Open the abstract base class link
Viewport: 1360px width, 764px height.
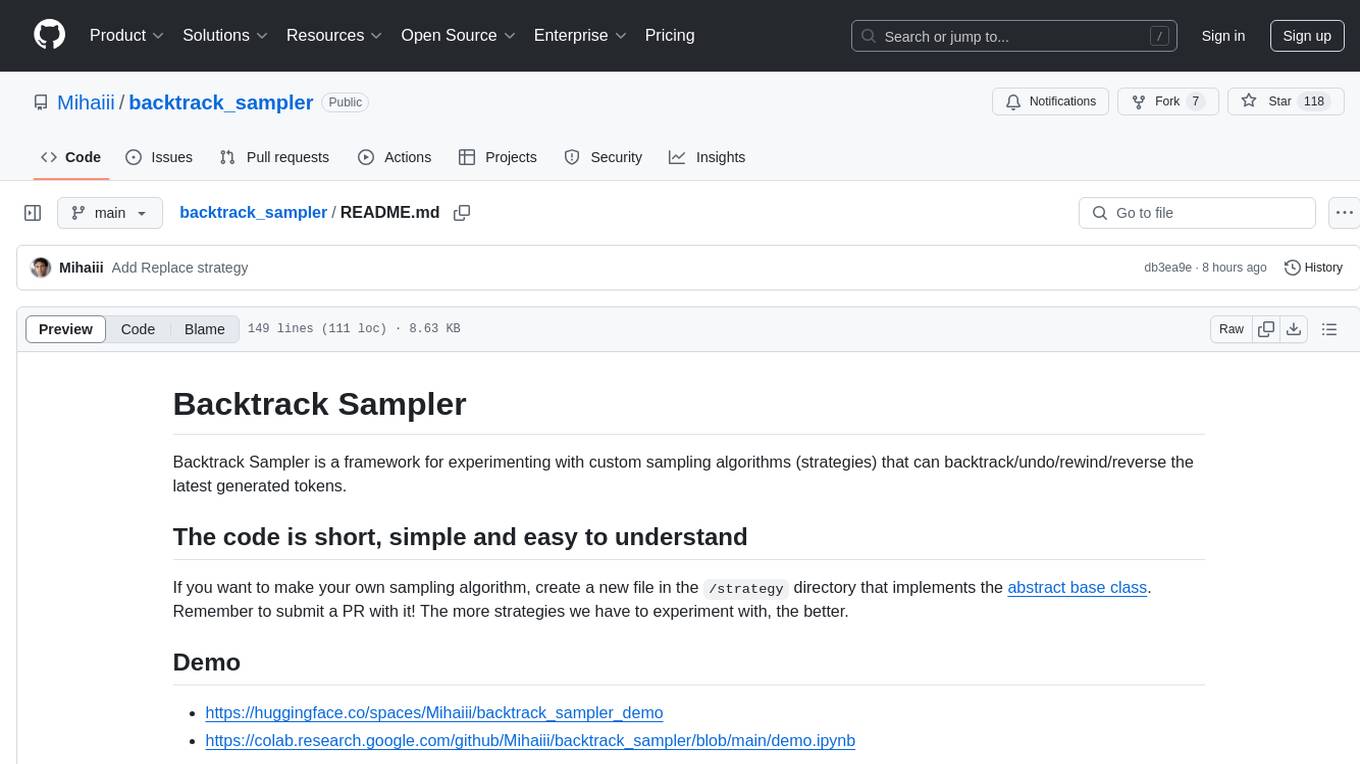coord(1077,587)
